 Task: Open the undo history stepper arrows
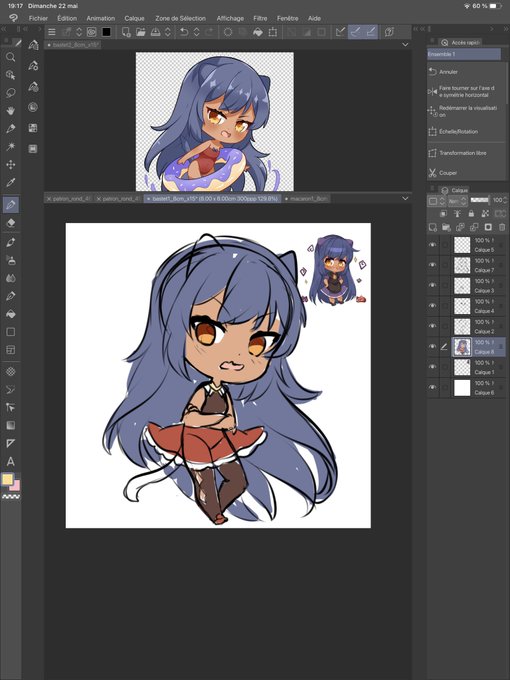196,32
